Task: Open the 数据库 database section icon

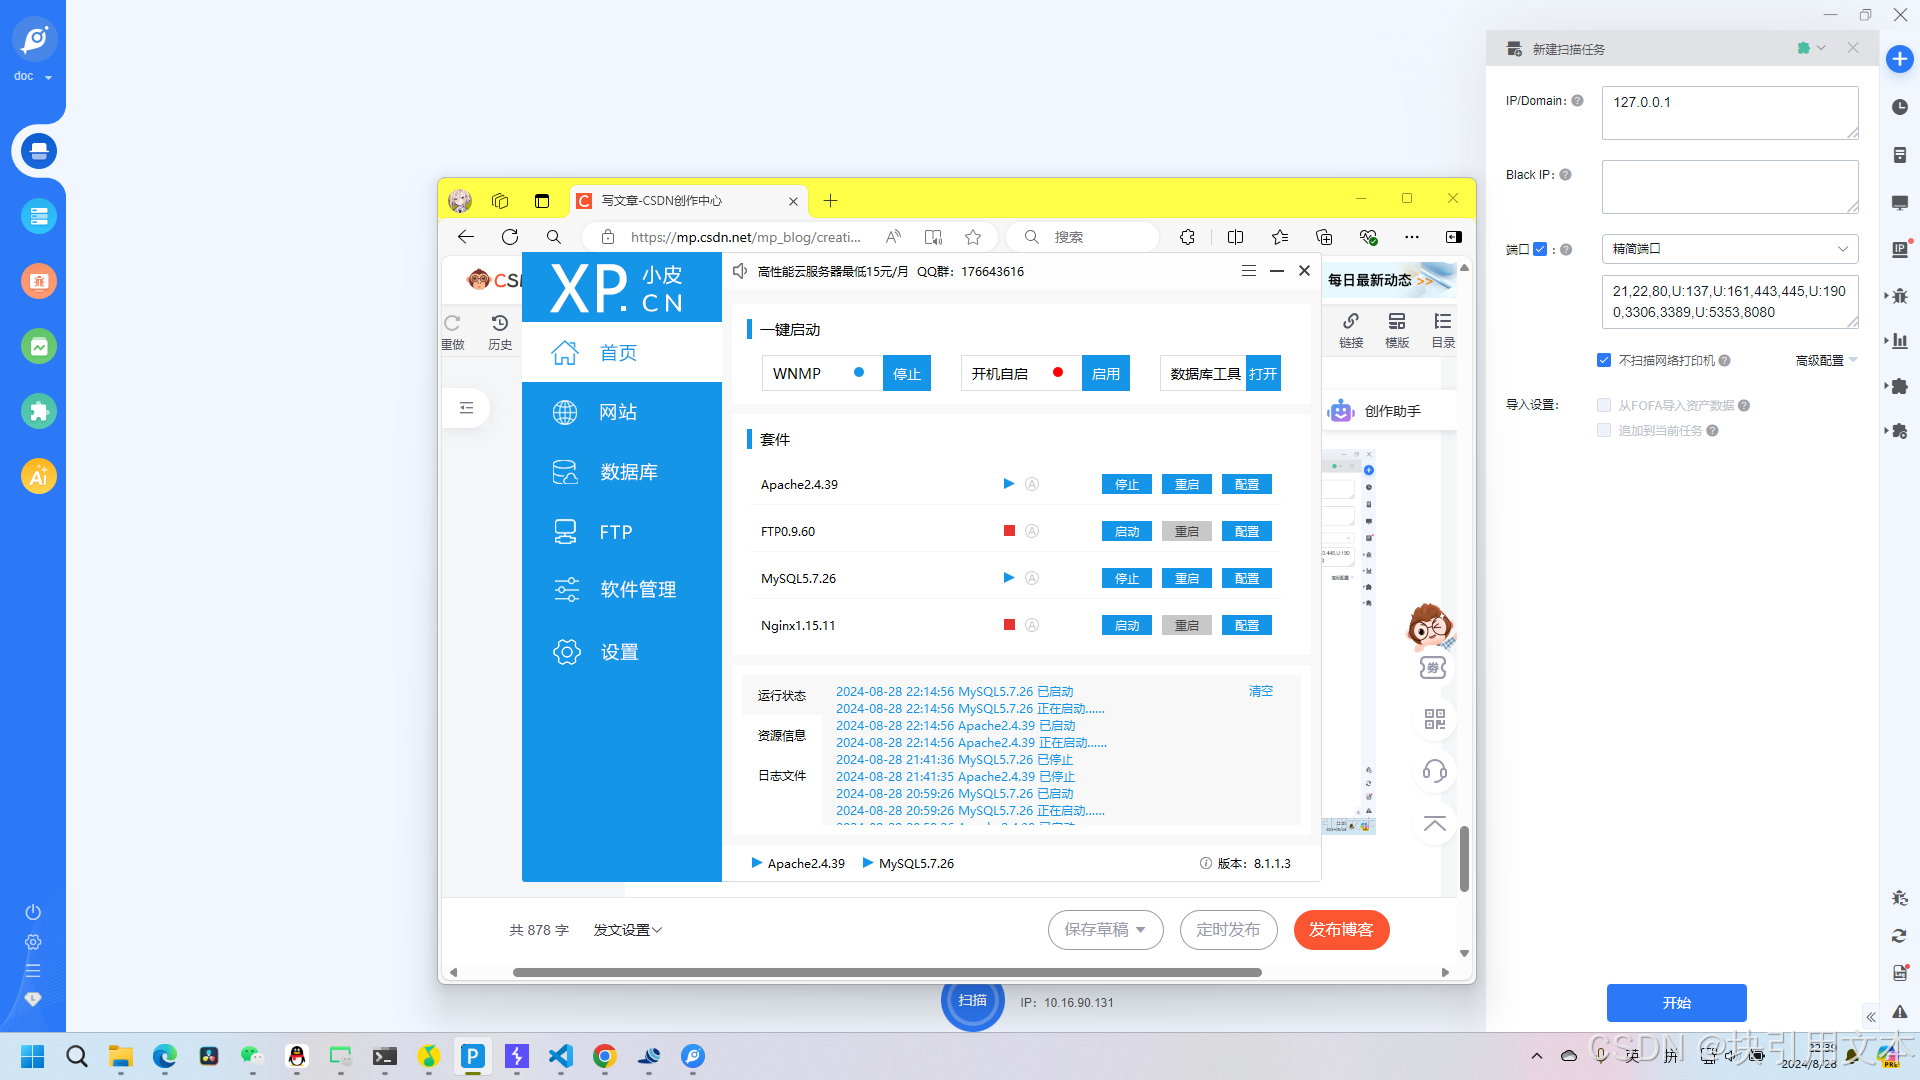Action: [565, 472]
